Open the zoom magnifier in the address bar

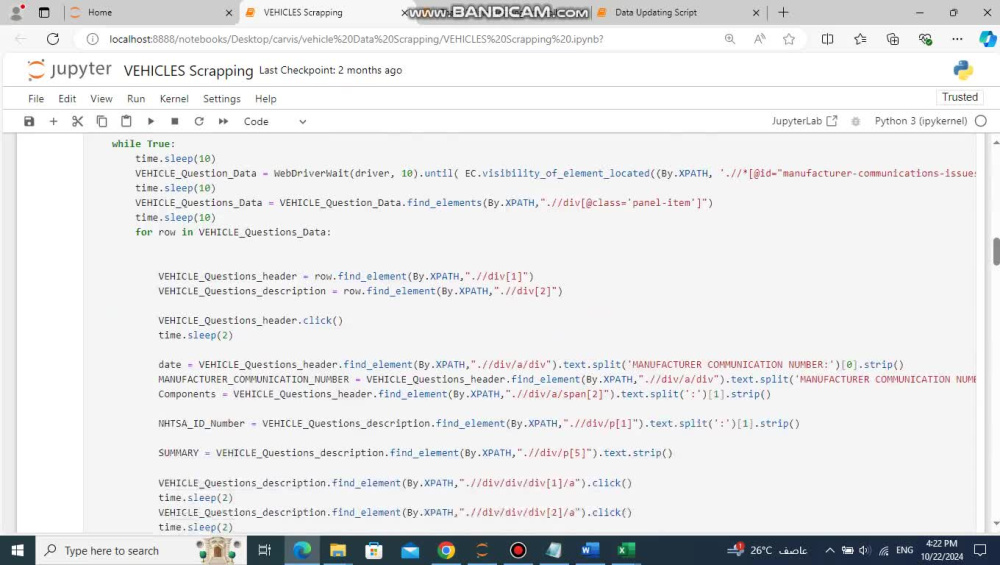pyautogui.click(x=730, y=39)
